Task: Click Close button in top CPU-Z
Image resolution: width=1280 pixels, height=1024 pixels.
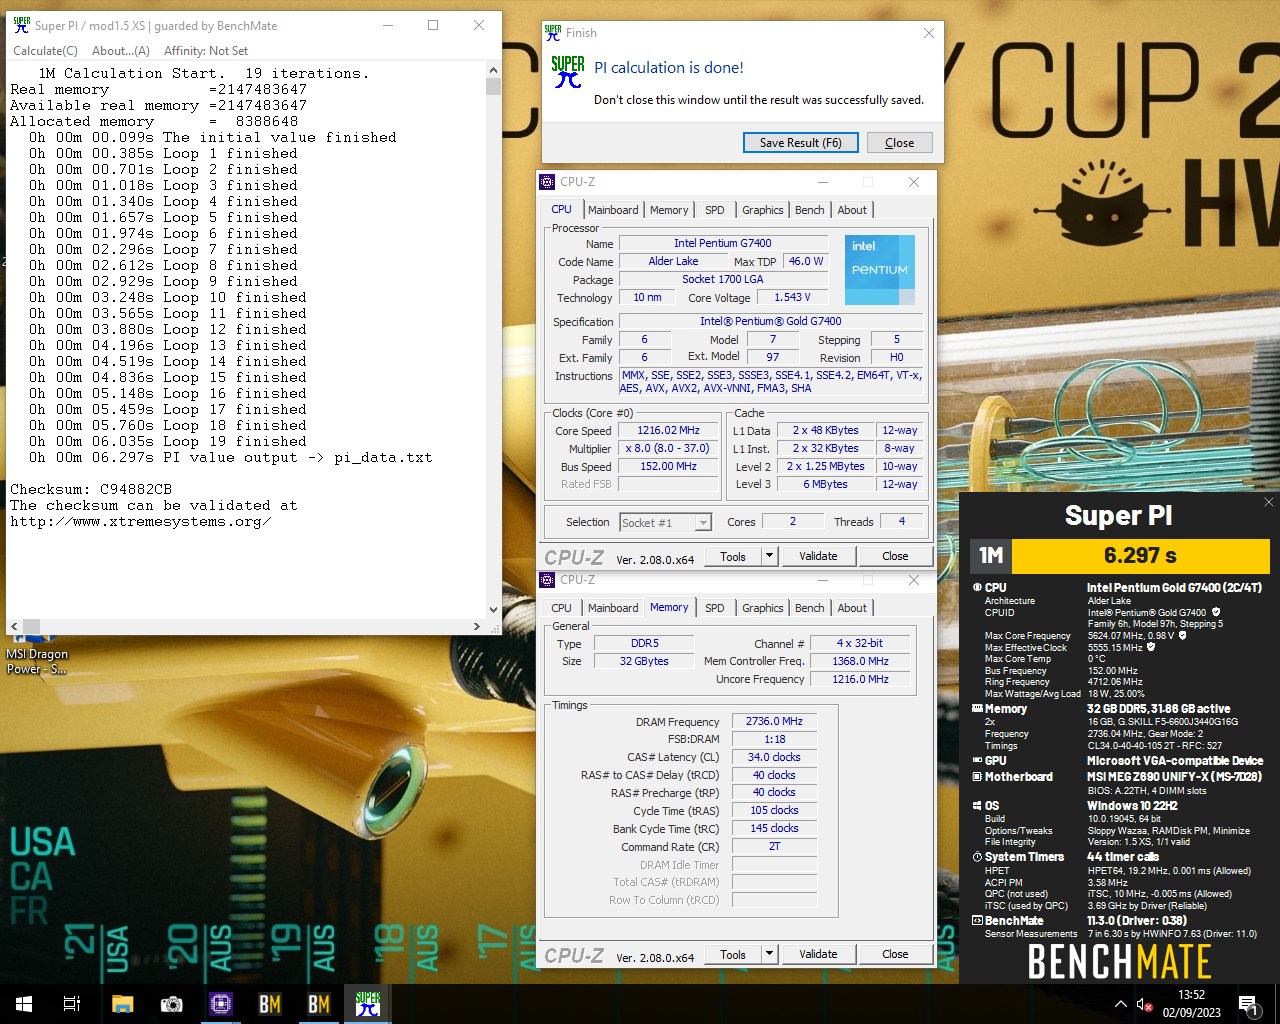Action: [x=895, y=557]
